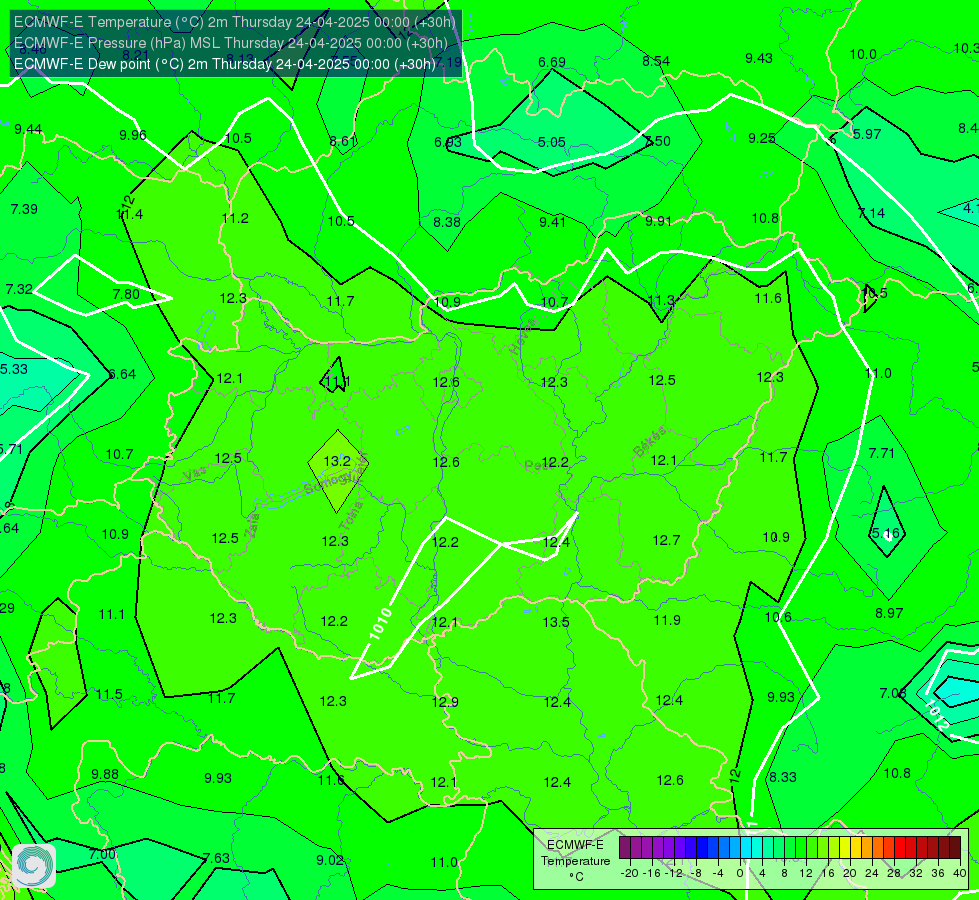Click the 5.97 temperature value
The image size is (979, 900).
pos(867,134)
